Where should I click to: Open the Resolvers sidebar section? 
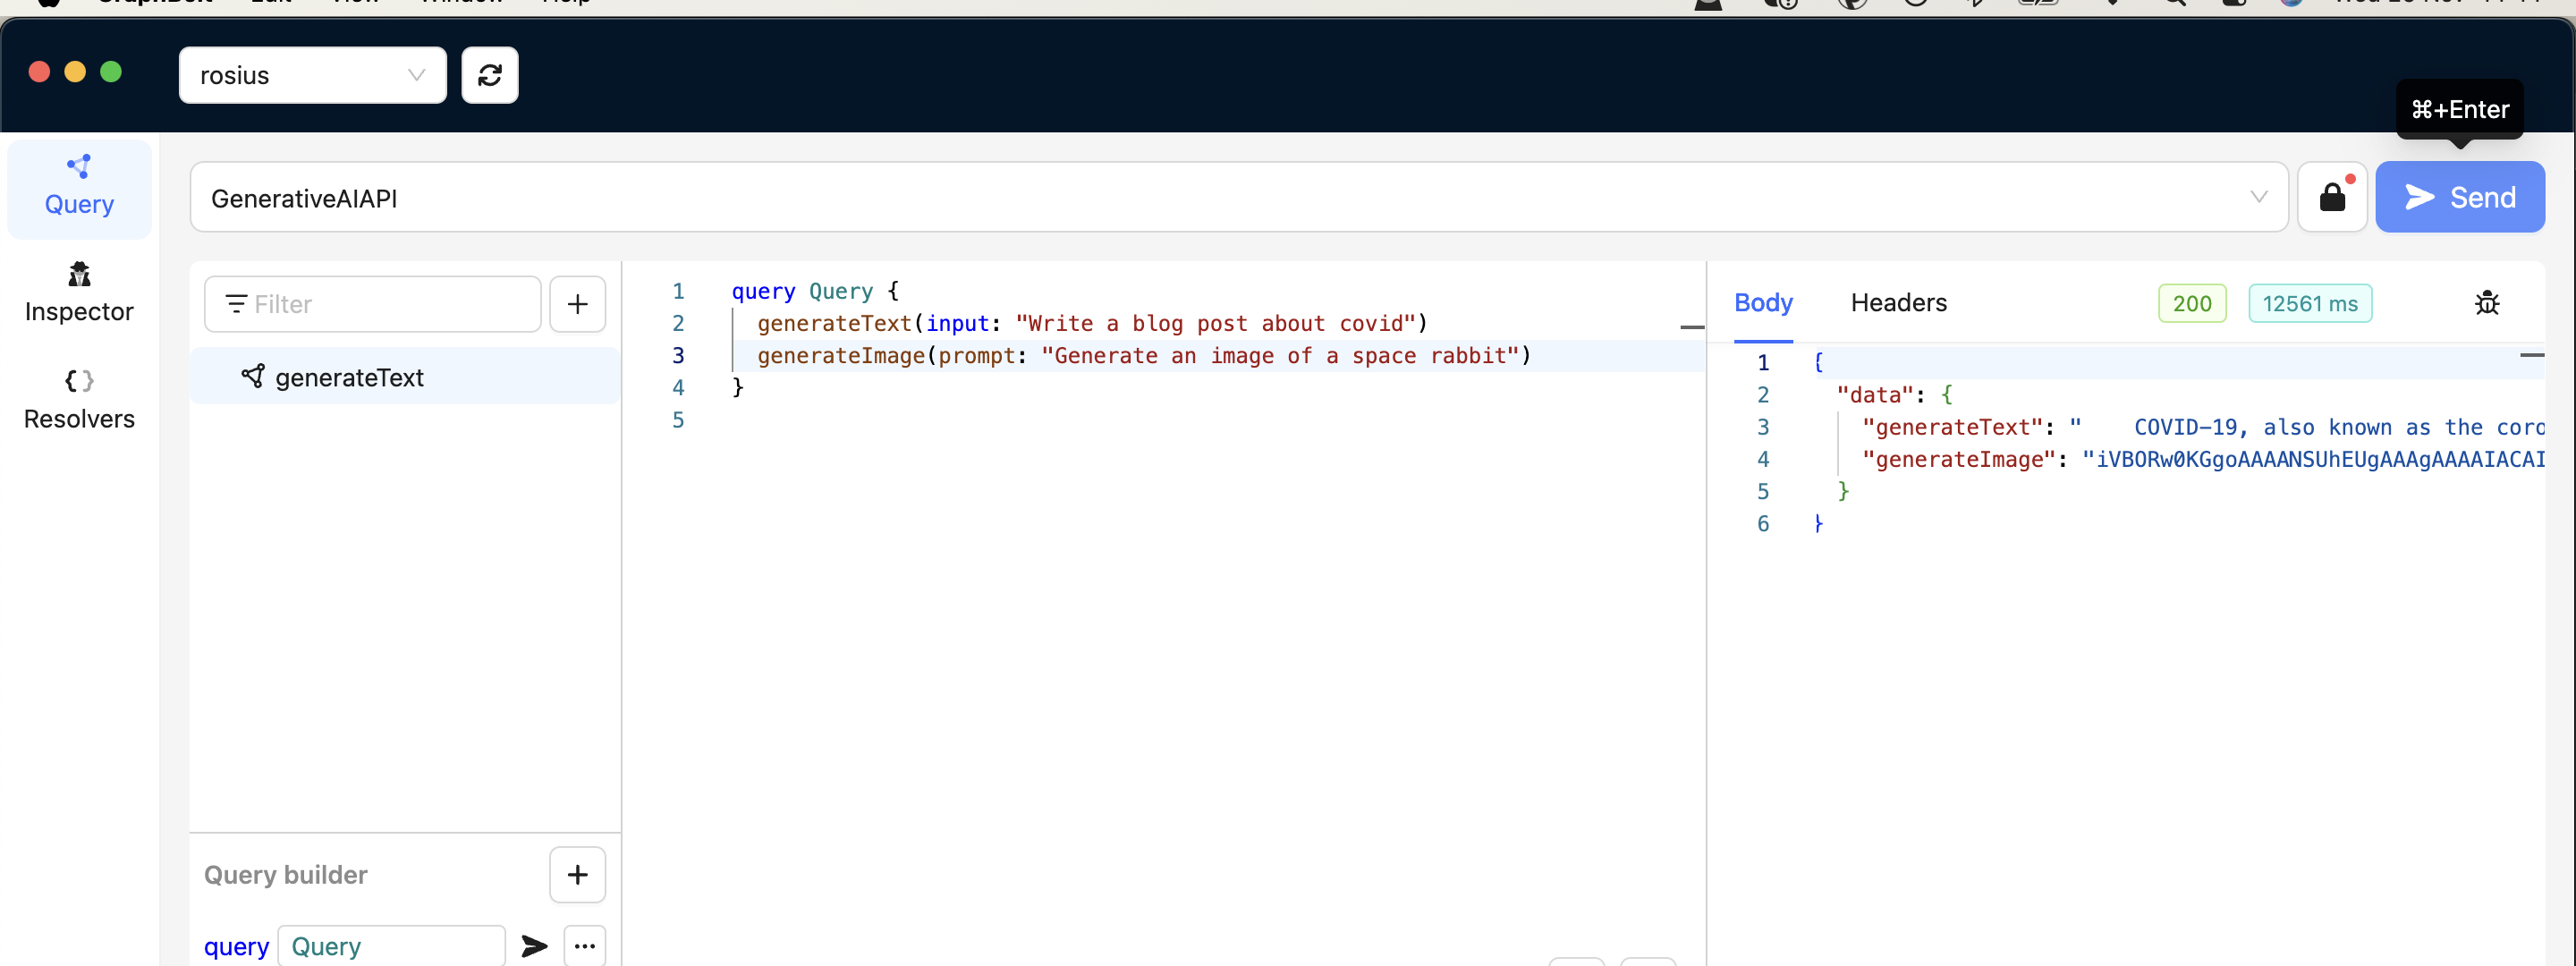pos(79,400)
